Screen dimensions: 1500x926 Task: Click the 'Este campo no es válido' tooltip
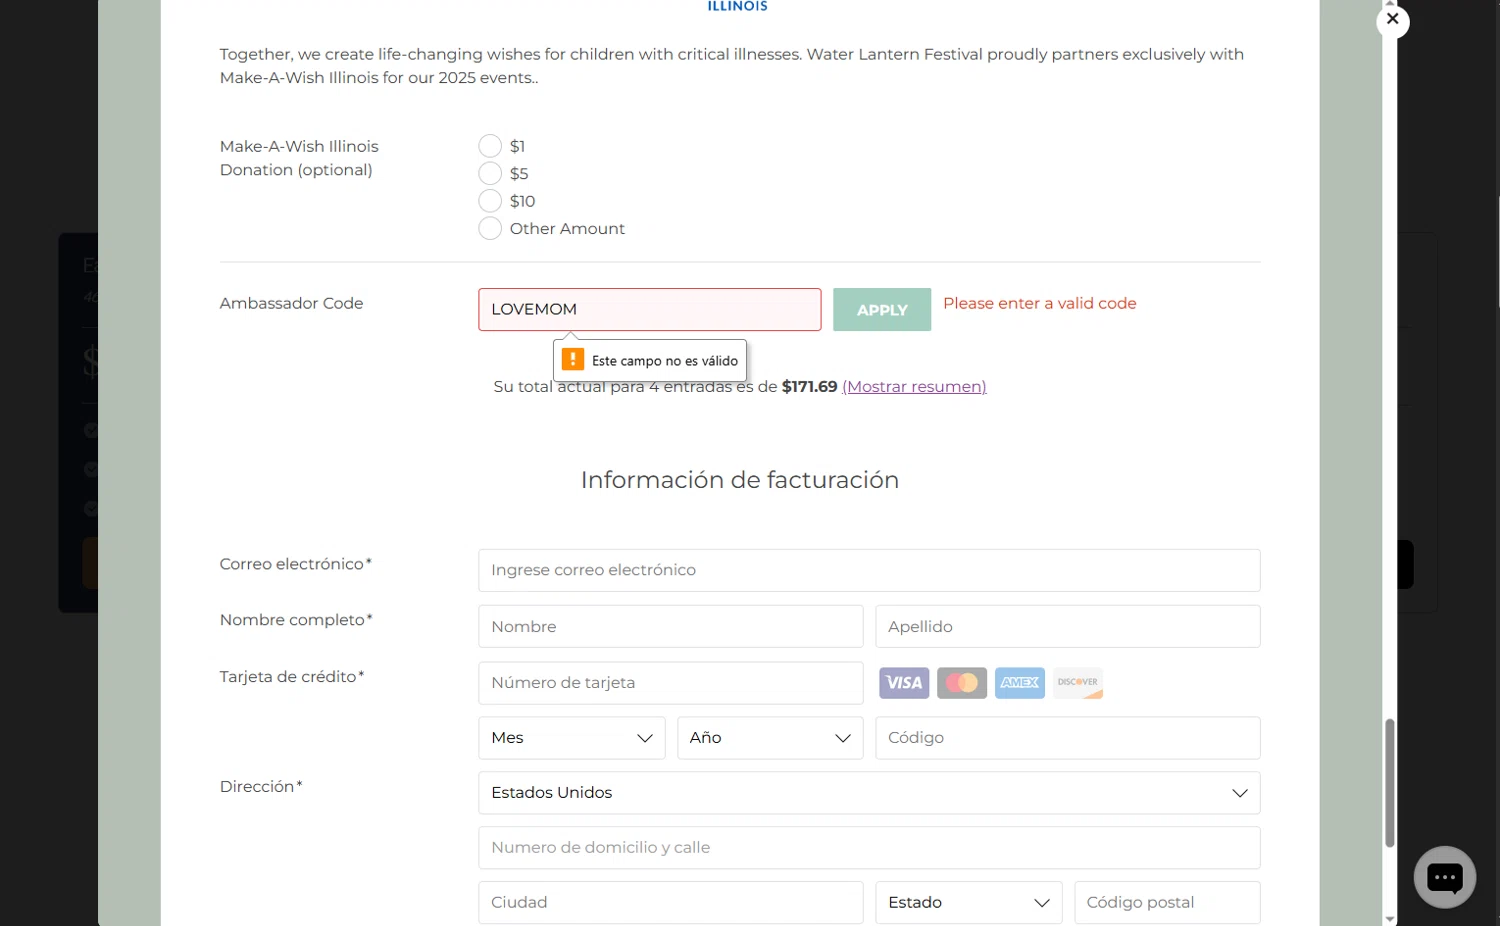click(650, 360)
